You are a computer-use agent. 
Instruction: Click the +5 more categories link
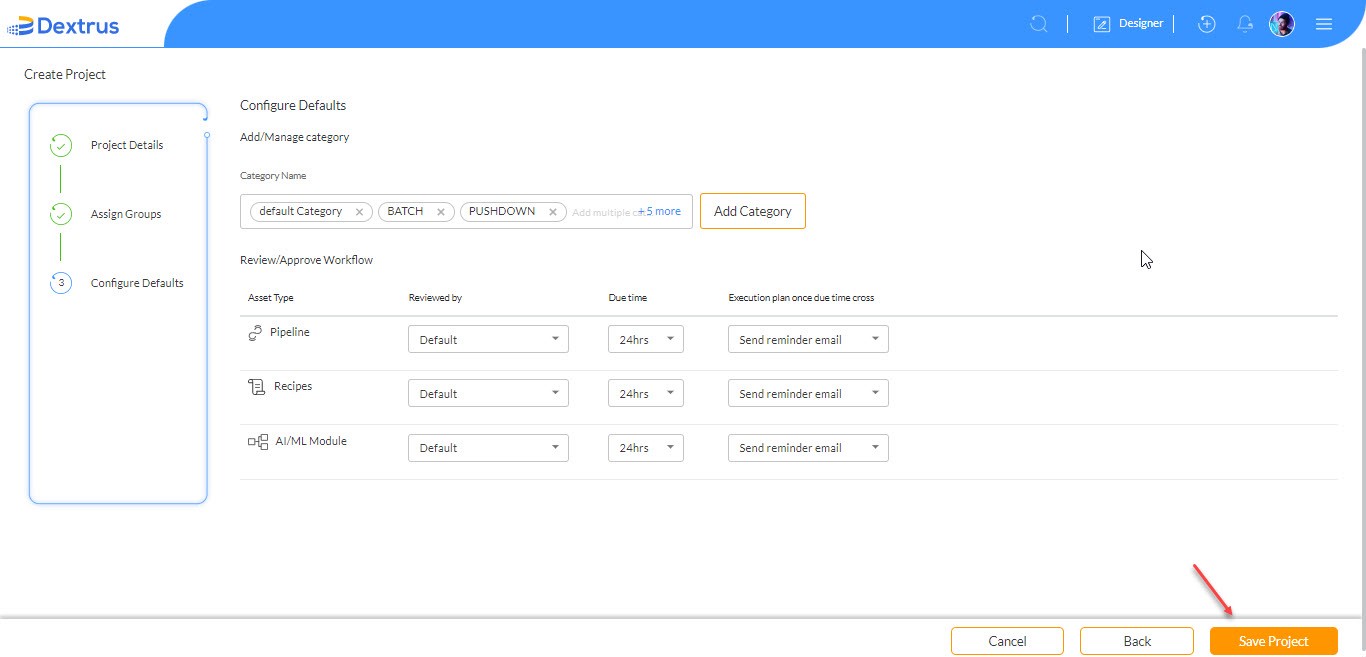pyautogui.click(x=660, y=211)
